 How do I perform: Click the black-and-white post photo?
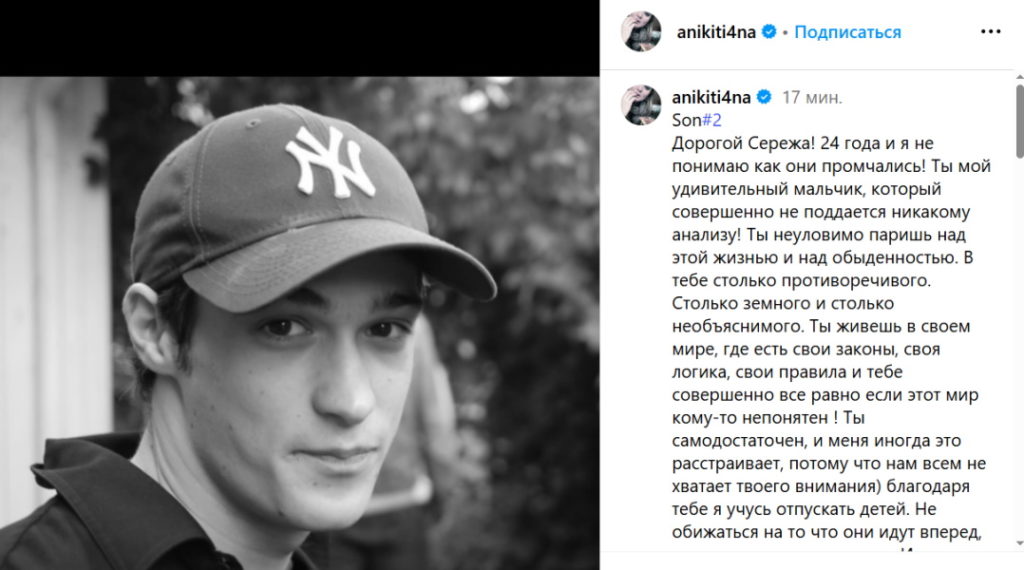(x=300, y=323)
